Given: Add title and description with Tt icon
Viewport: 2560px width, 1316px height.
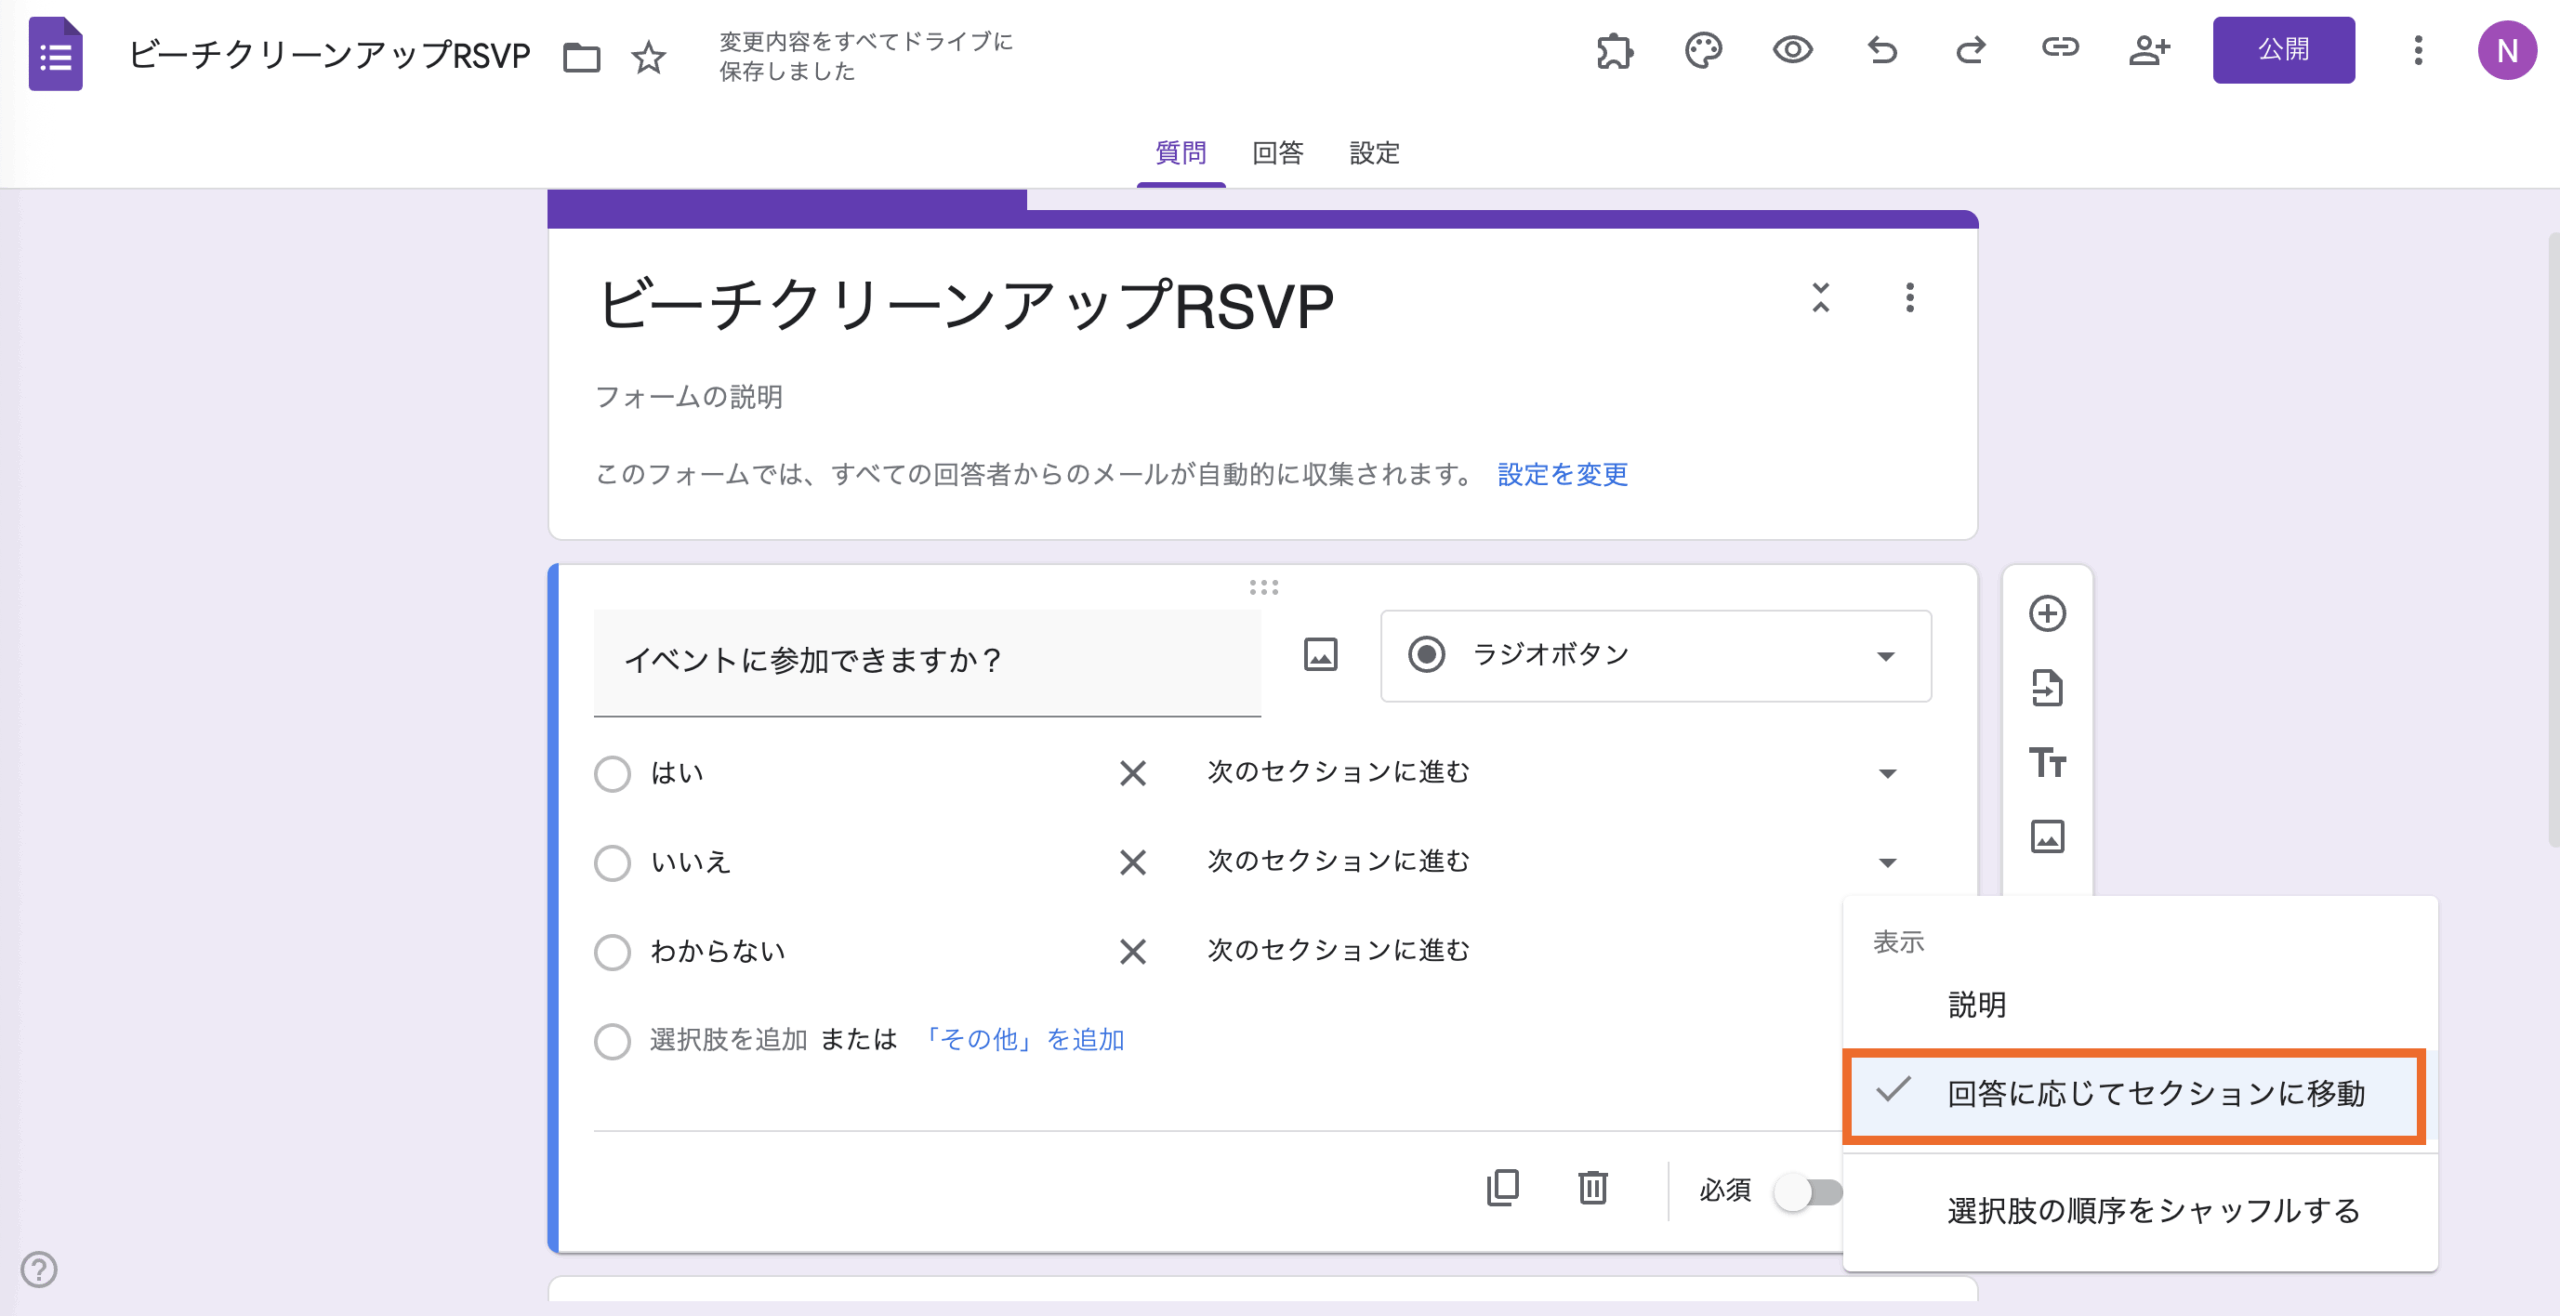Looking at the screenshot, I should (2047, 763).
